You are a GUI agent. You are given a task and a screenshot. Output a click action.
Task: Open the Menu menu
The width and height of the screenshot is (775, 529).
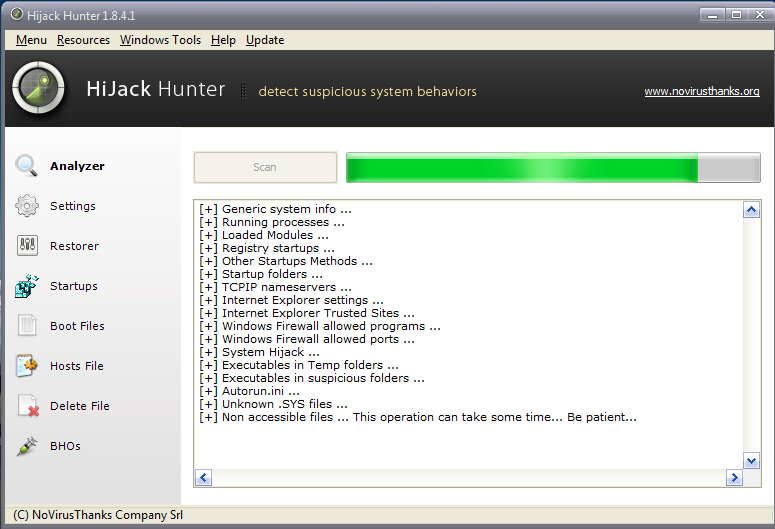[x=31, y=40]
